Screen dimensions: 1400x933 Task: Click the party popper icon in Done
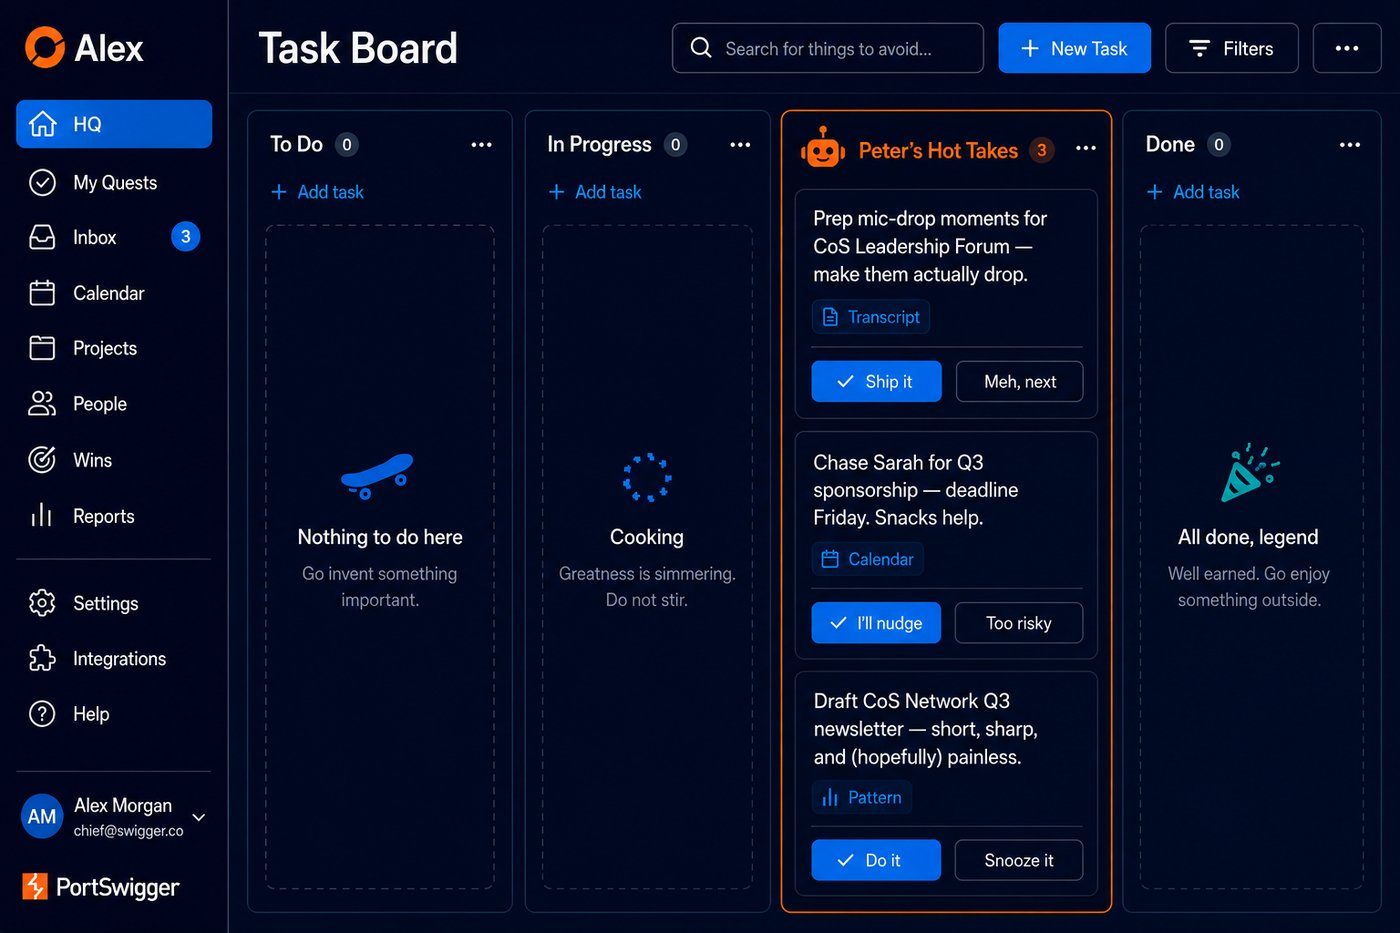click(x=1249, y=473)
